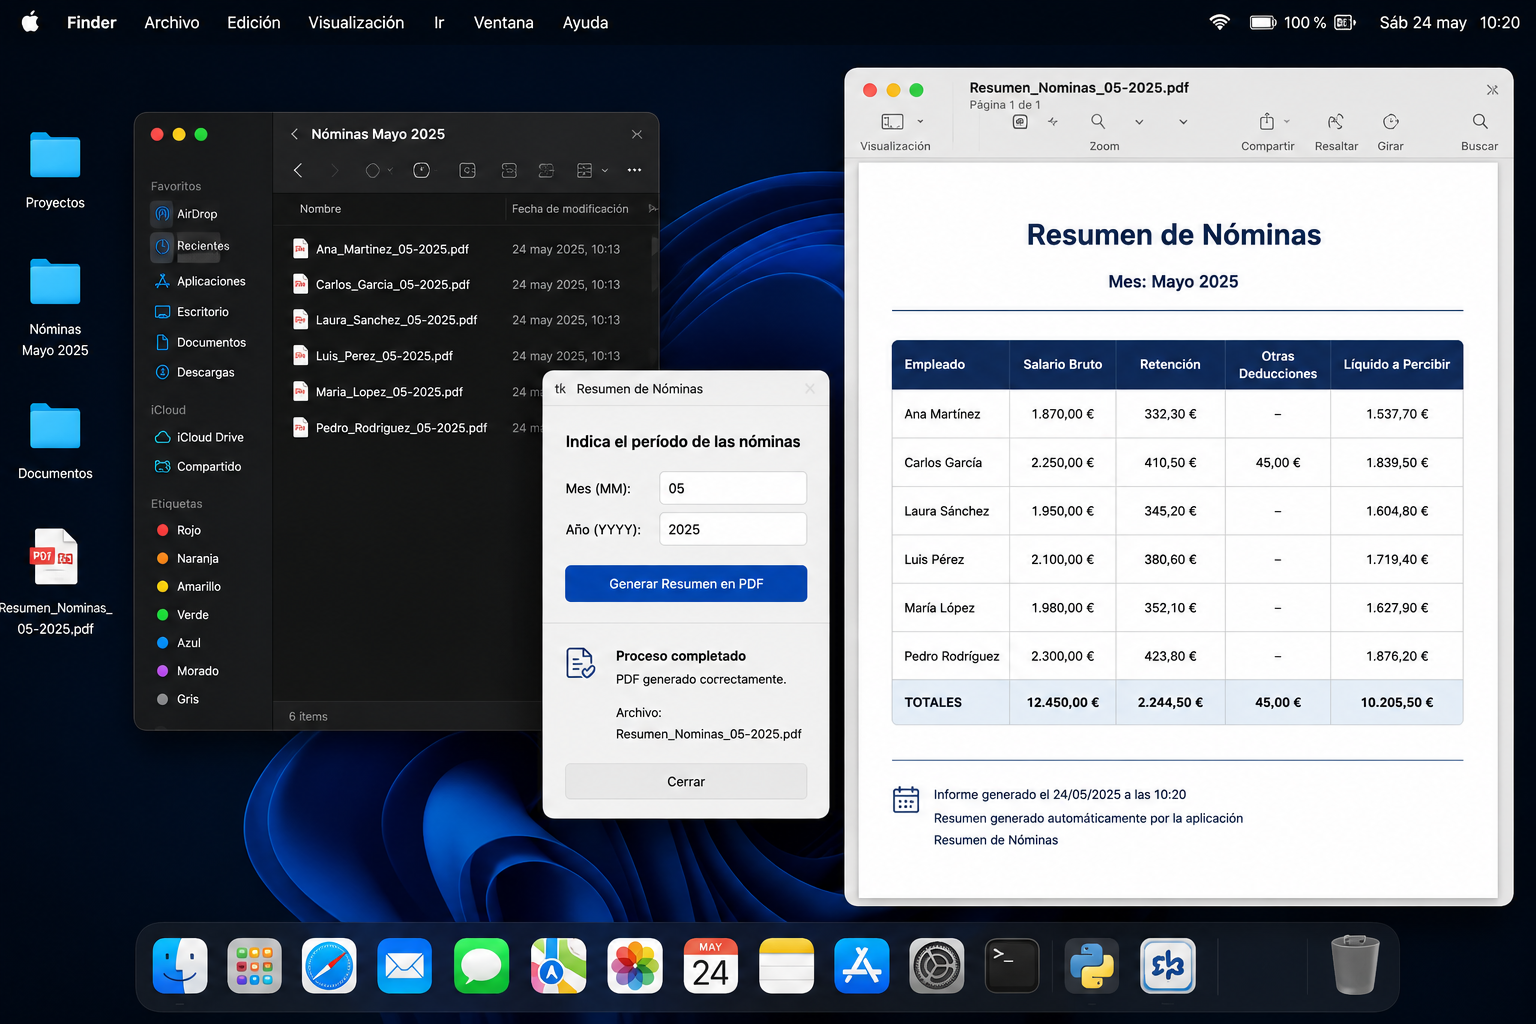The height and width of the screenshot is (1024, 1536).
Task: Click the Finder menu in the menu bar
Action: tap(92, 22)
